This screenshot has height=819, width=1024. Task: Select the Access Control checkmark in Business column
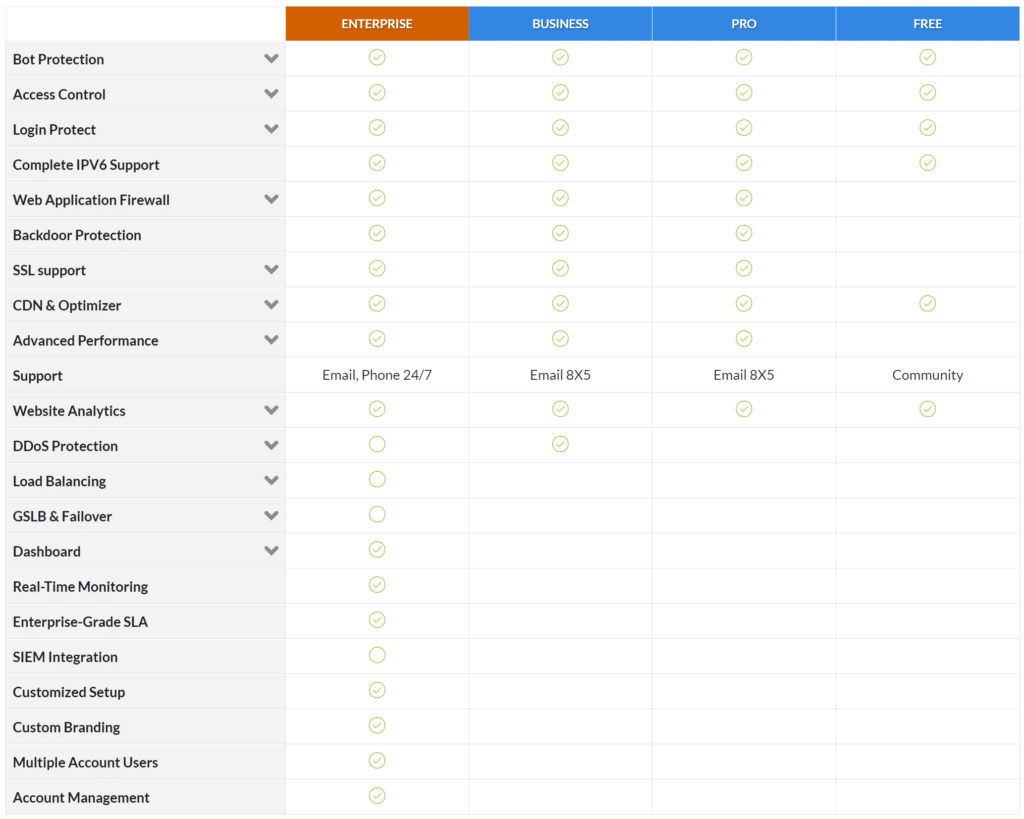pyautogui.click(x=560, y=92)
